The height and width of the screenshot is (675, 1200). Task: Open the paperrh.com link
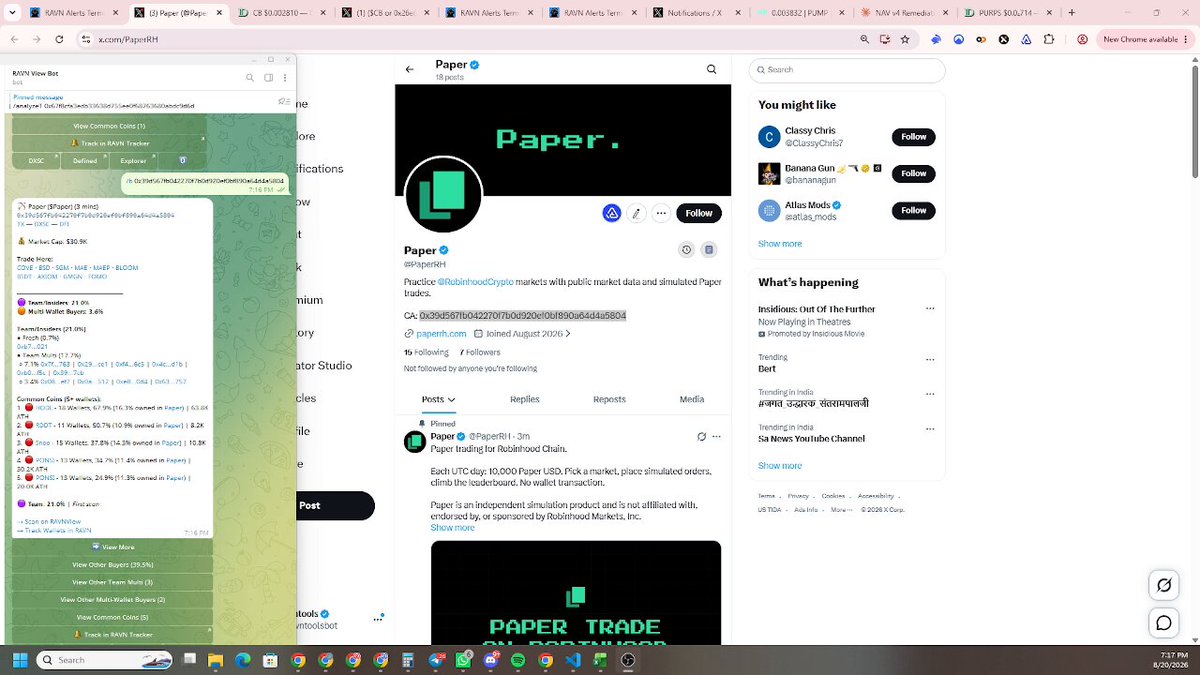441,334
